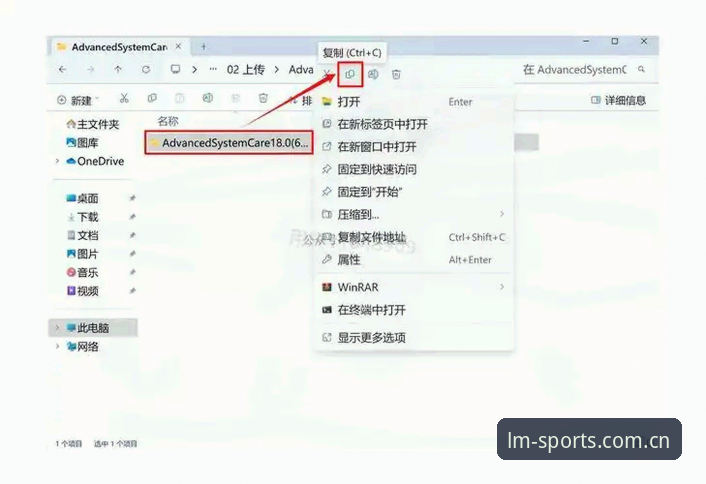This screenshot has width=706, height=484.
Task: Open 图片 in the sidebar
Action: coord(82,253)
